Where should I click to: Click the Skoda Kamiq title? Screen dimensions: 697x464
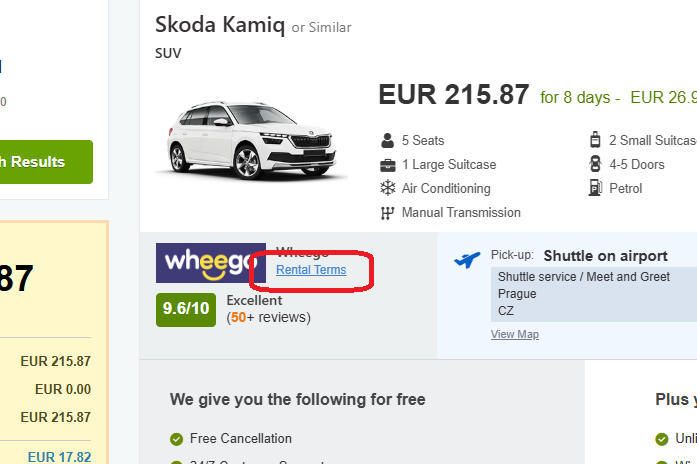(220, 25)
